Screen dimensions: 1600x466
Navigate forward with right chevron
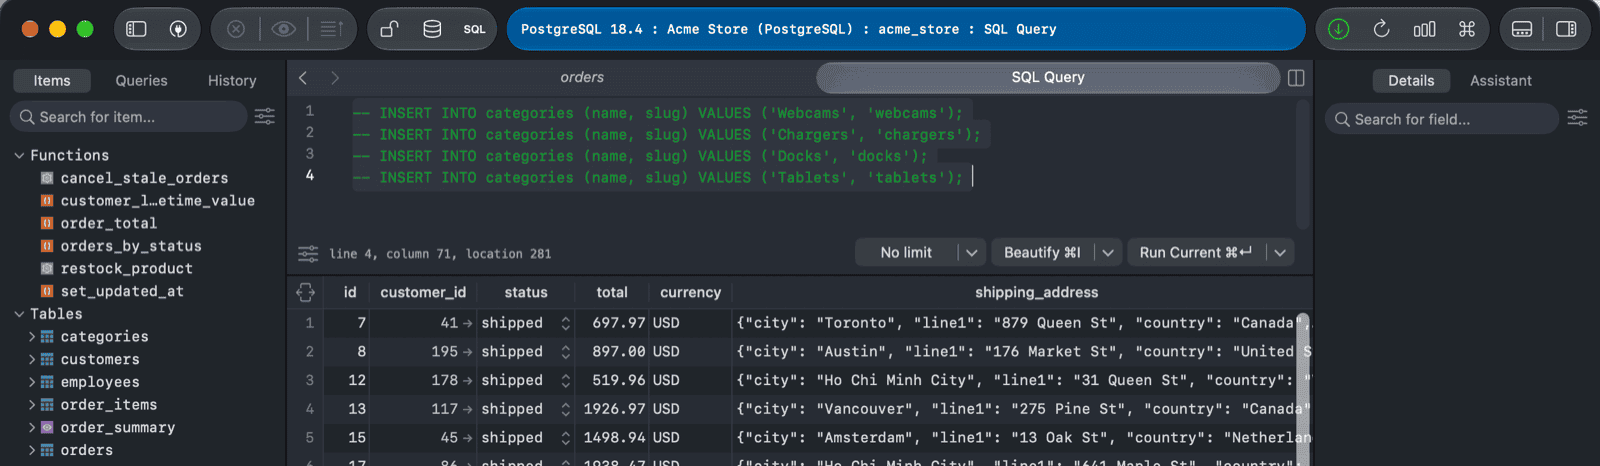click(x=335, y=77)
